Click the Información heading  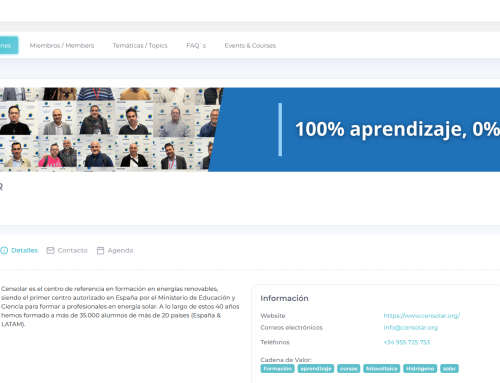pyautogui.click(x=284, y=298)
